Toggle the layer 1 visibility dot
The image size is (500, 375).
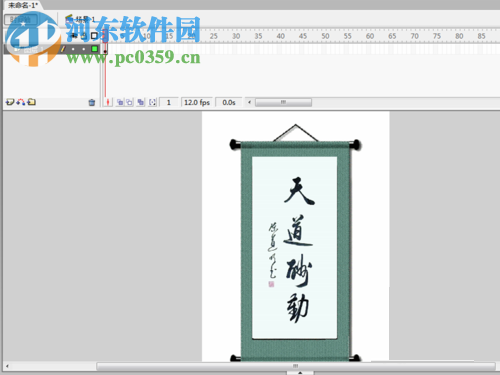pos(73,49)
